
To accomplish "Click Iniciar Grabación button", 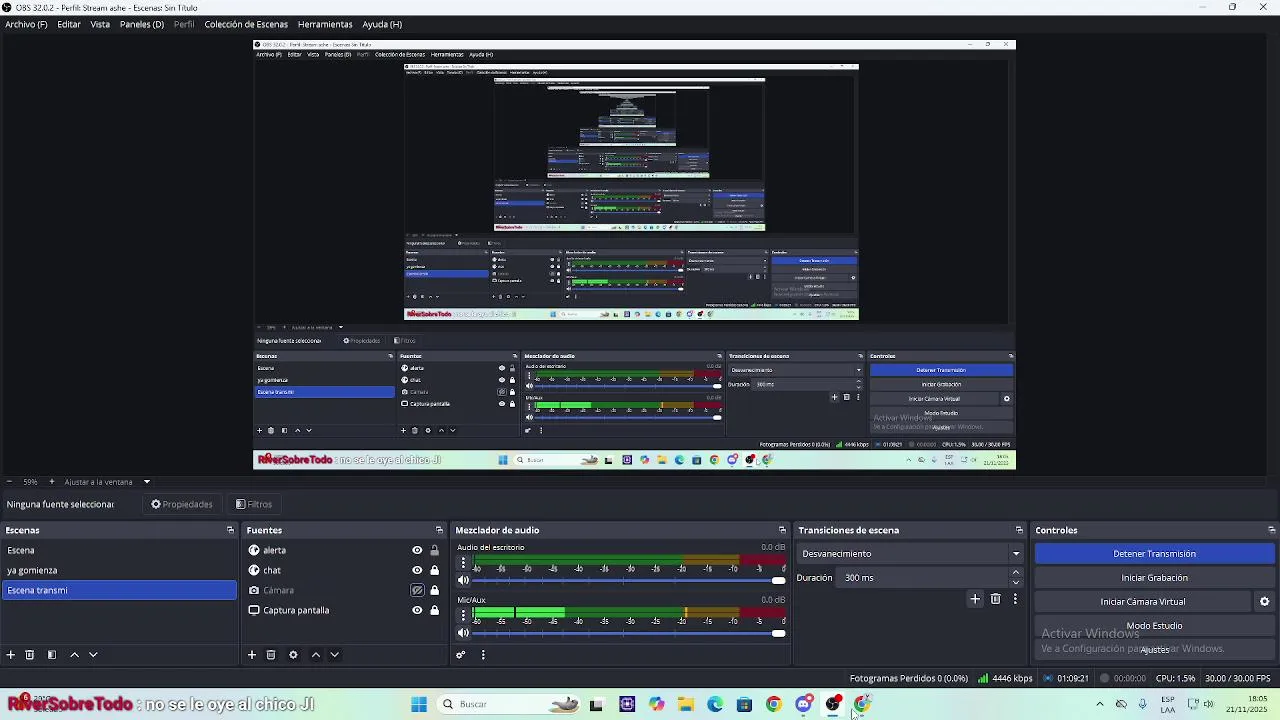I will pyautogui.click(x=1154, y=578).
